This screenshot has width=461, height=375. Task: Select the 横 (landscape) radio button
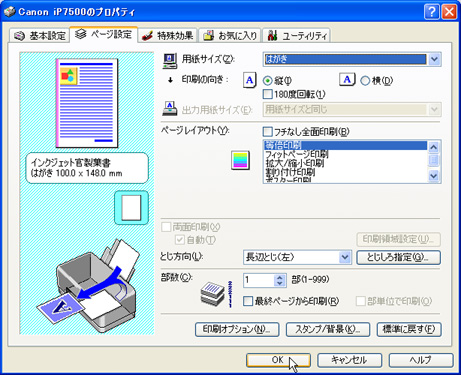[365, 81]
